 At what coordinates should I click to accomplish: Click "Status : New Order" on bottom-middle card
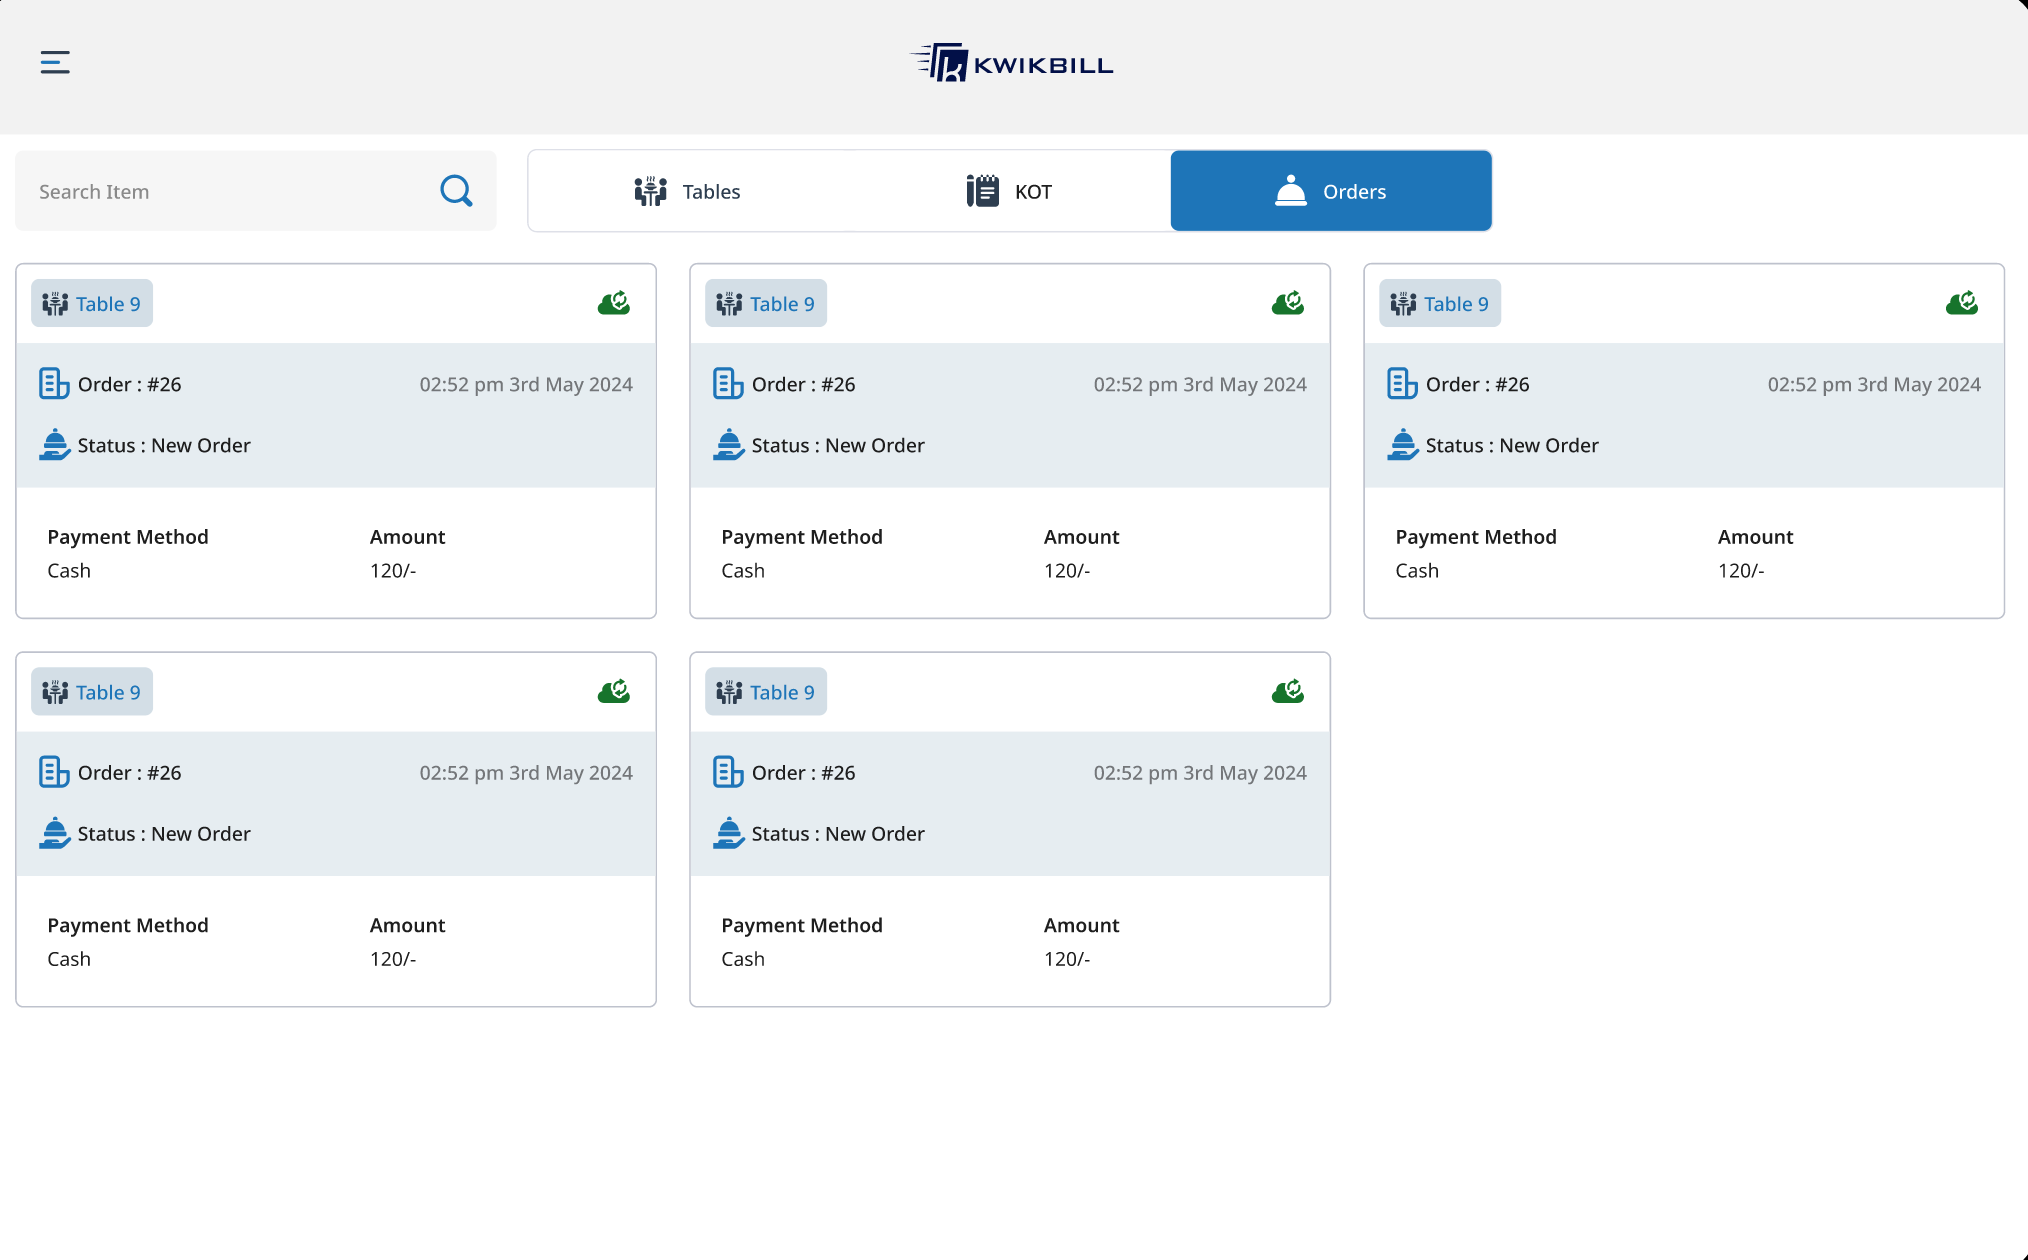[838, 834]
